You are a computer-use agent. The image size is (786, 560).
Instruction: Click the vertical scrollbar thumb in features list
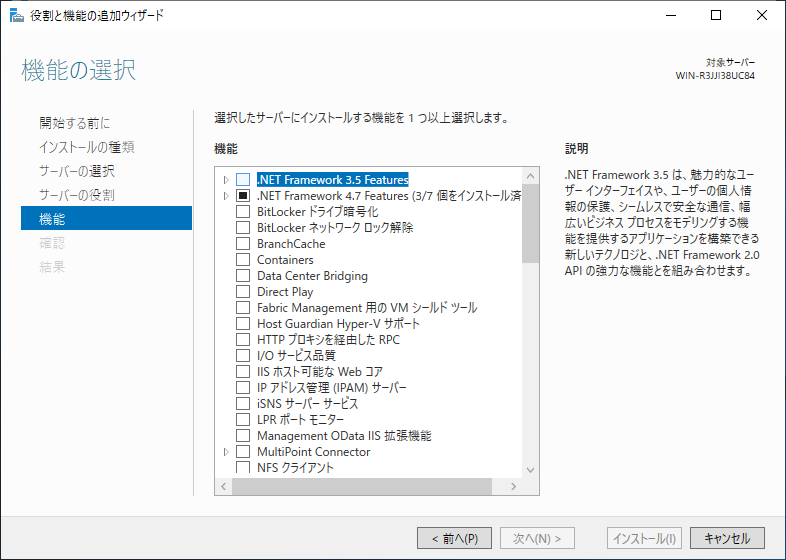530,224
